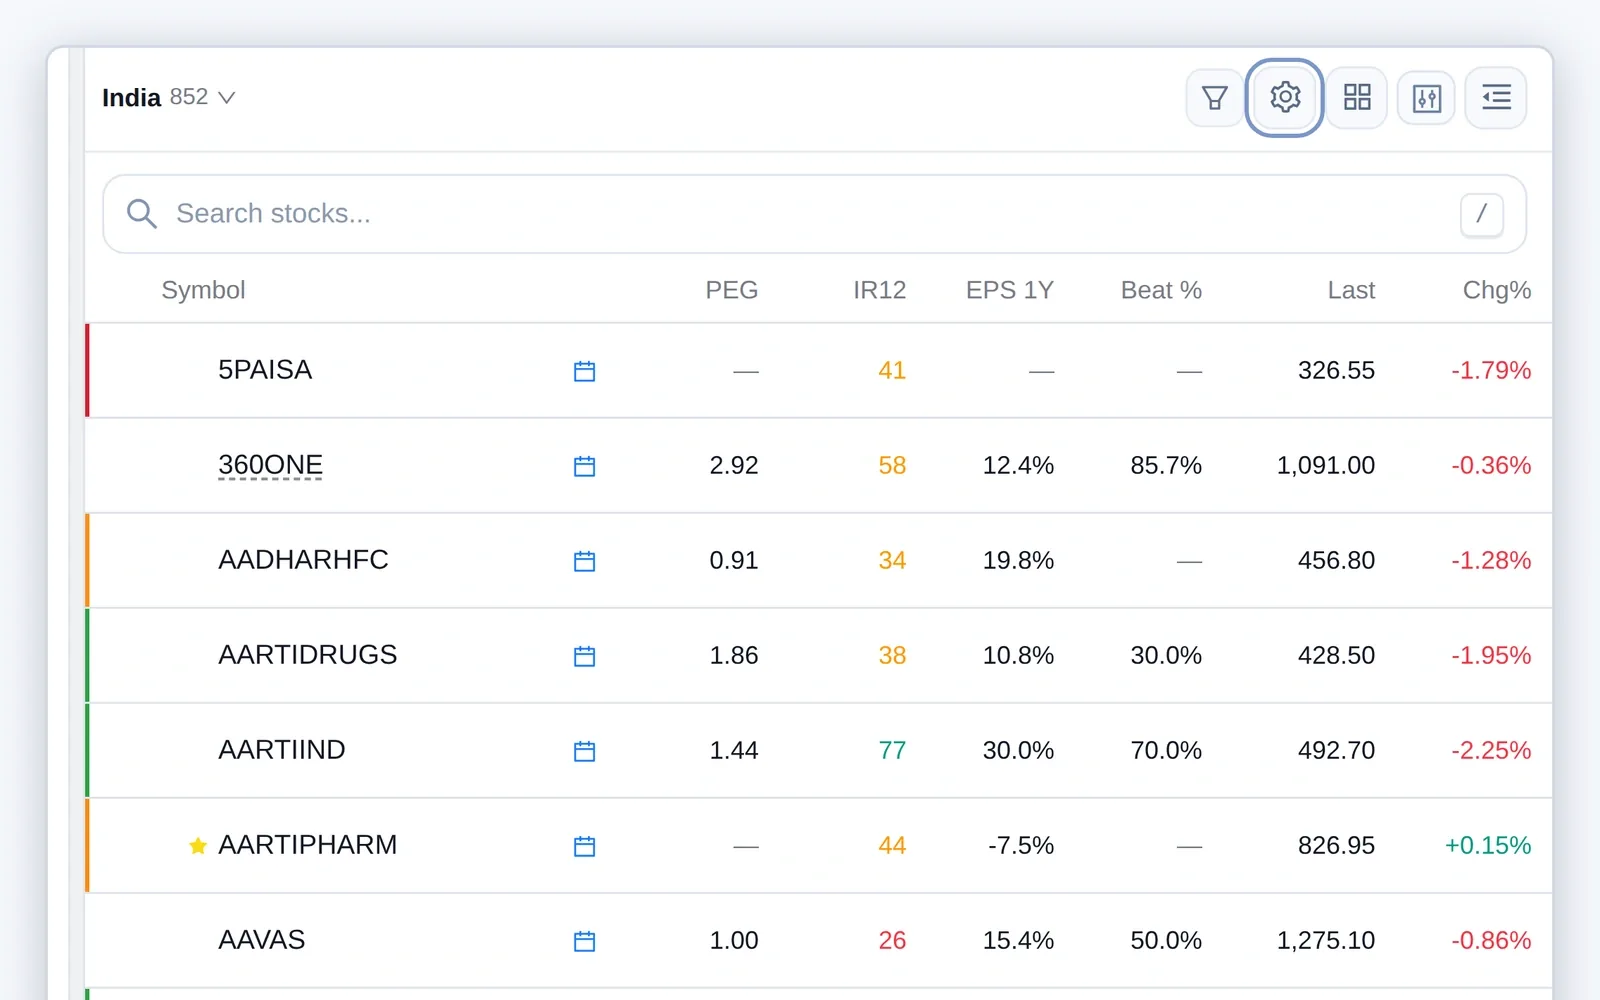
Task: Open calendar icon for 360ONE
Action: (585, 466)
